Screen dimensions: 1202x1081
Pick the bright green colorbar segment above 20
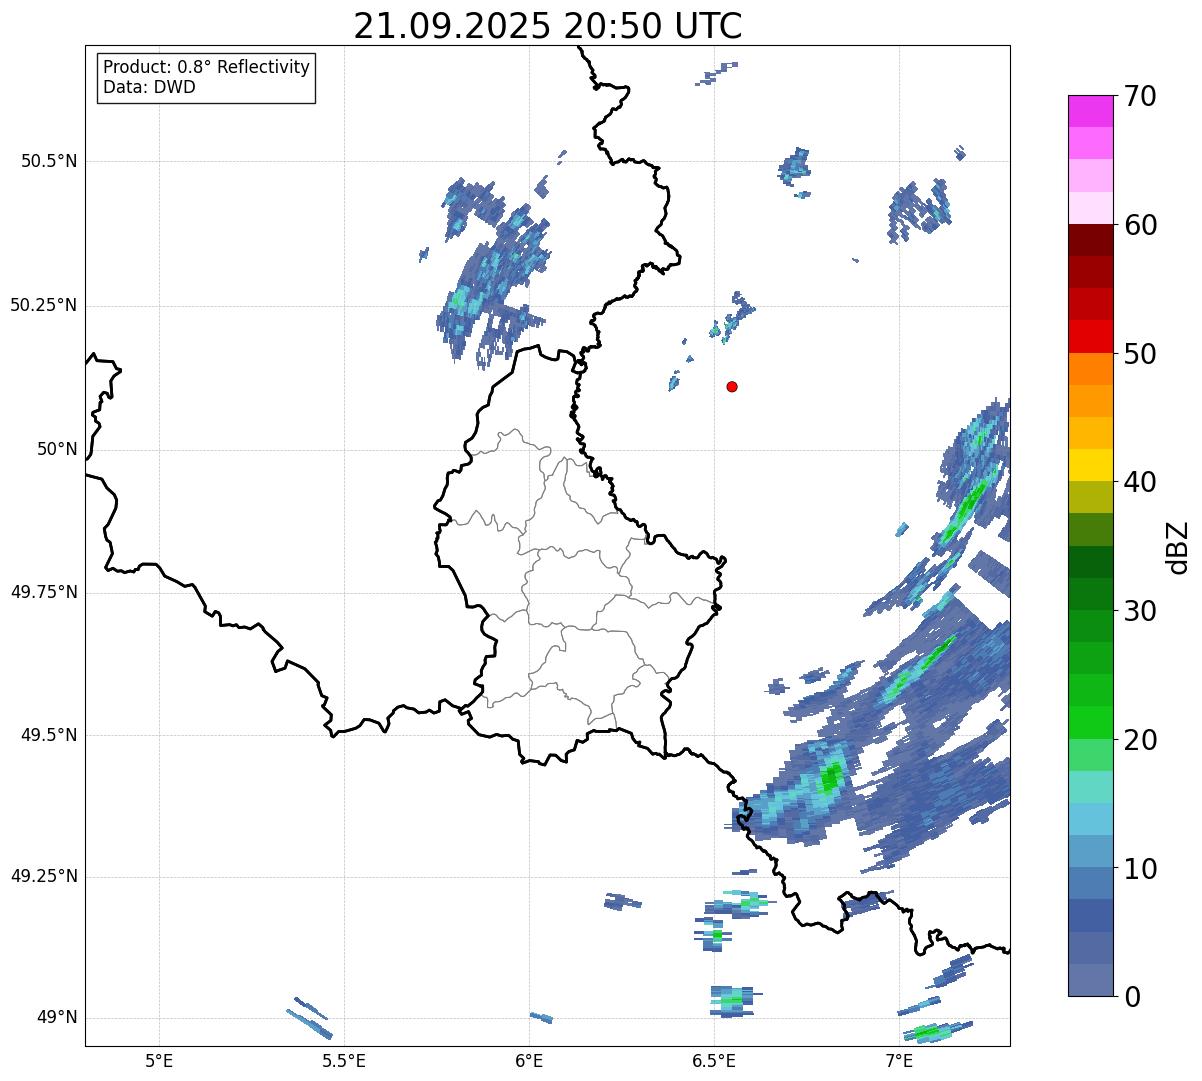click(x=1090, y=723)
